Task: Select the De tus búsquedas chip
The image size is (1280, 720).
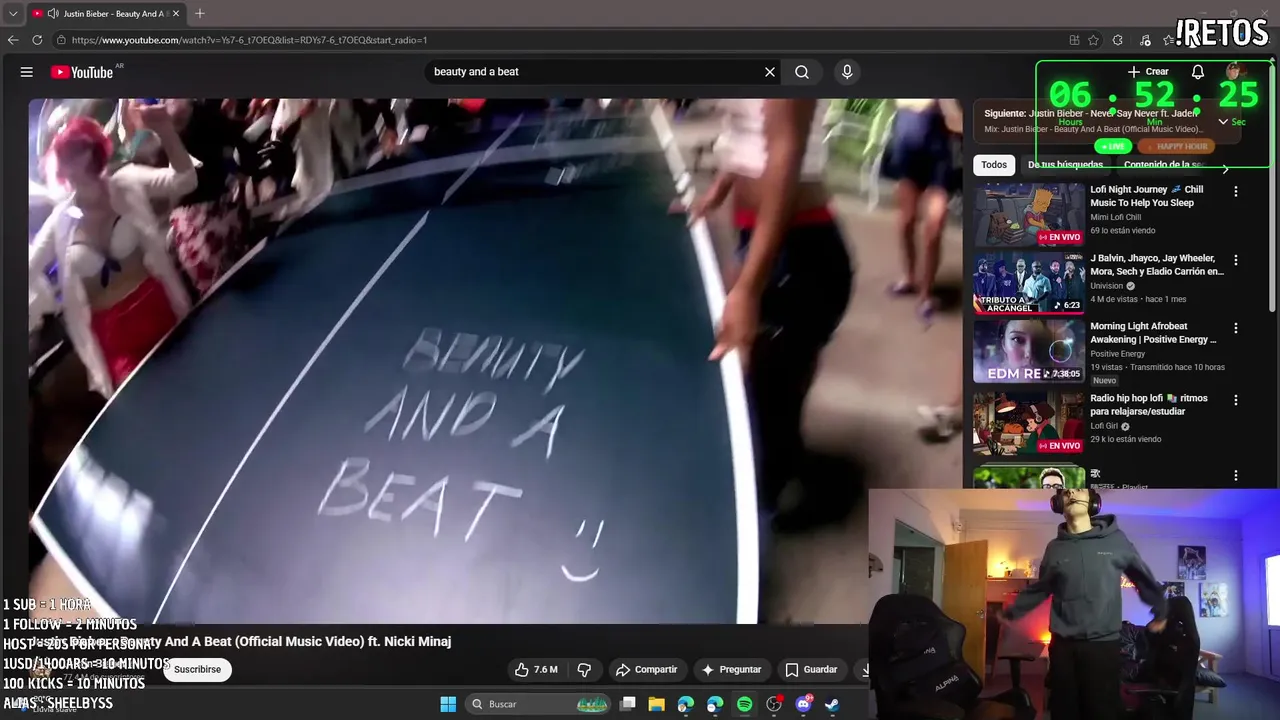Action: tap(1065, 165)
